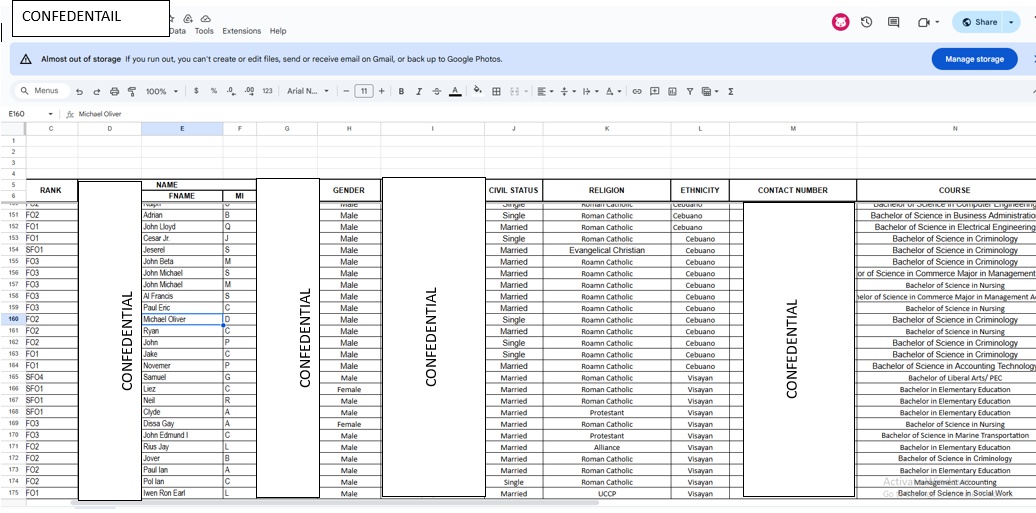Search the Menus box

point(41,91)
